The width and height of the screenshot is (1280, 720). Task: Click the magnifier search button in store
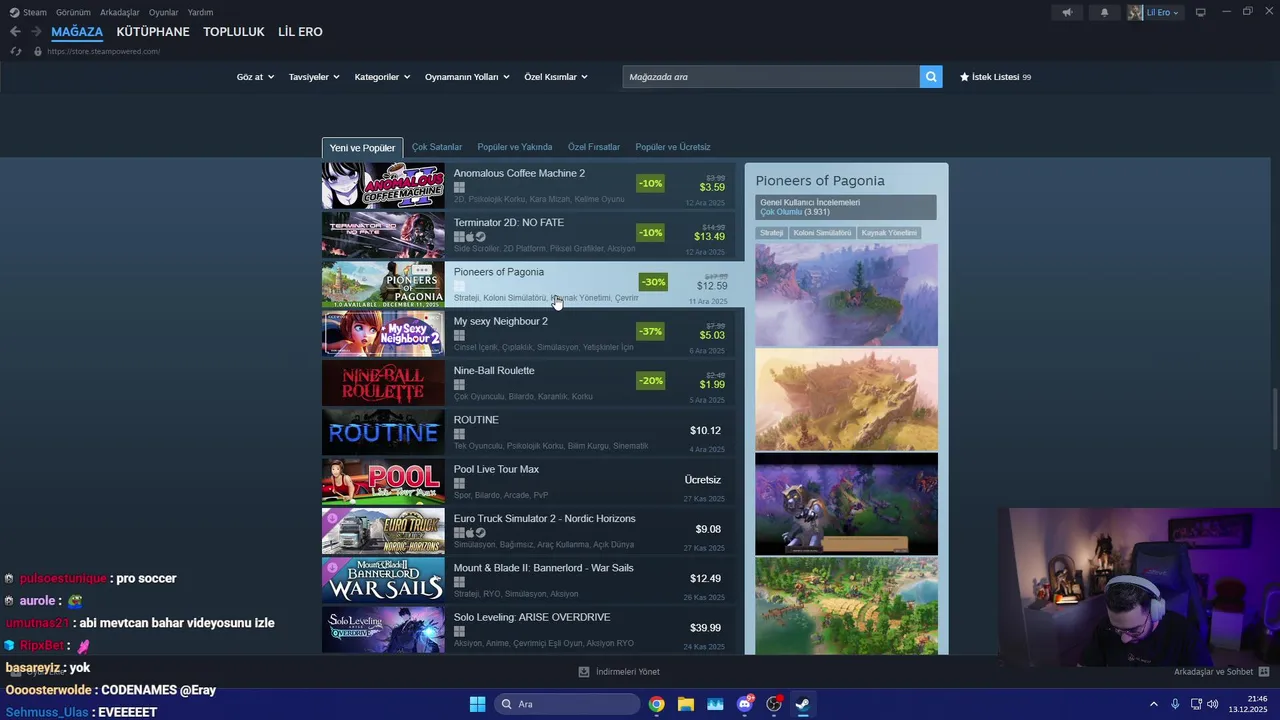coord(931,77)
